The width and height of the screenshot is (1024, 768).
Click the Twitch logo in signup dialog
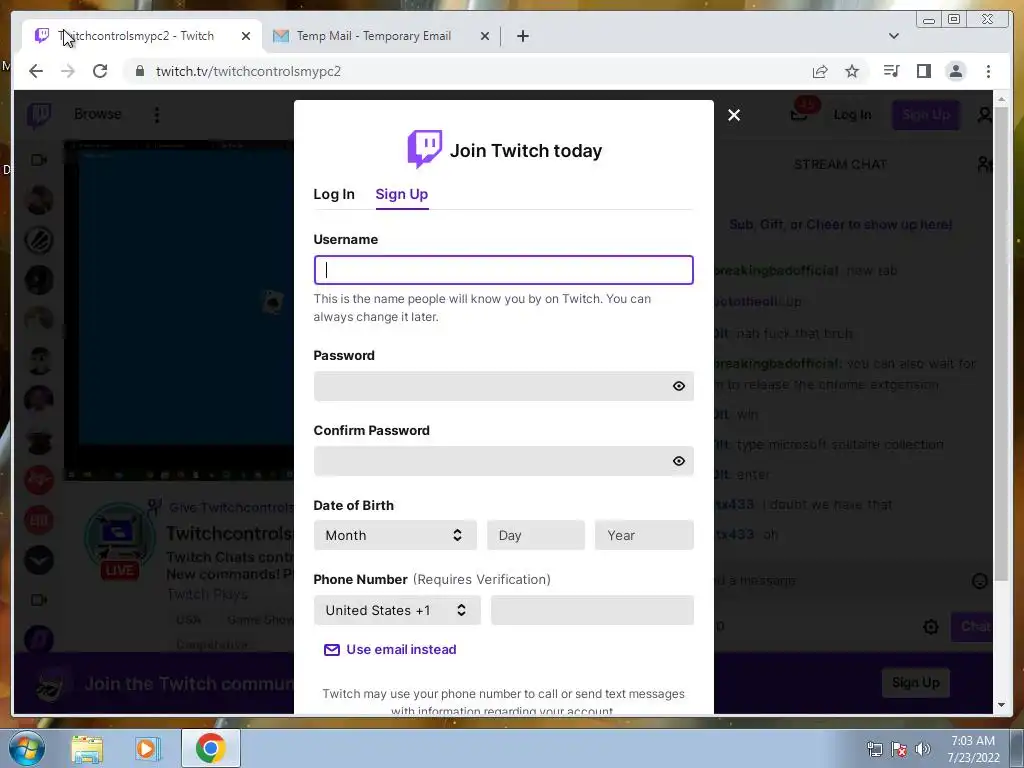click(424, 149)
